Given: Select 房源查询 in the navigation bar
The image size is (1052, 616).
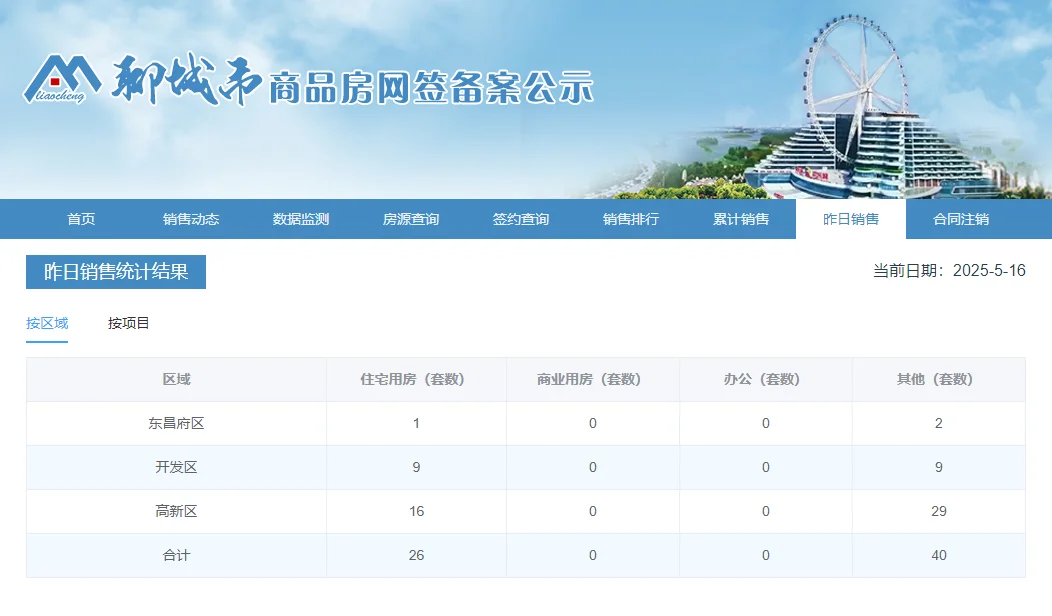Looking at the screenshot, I should (411, 219).
